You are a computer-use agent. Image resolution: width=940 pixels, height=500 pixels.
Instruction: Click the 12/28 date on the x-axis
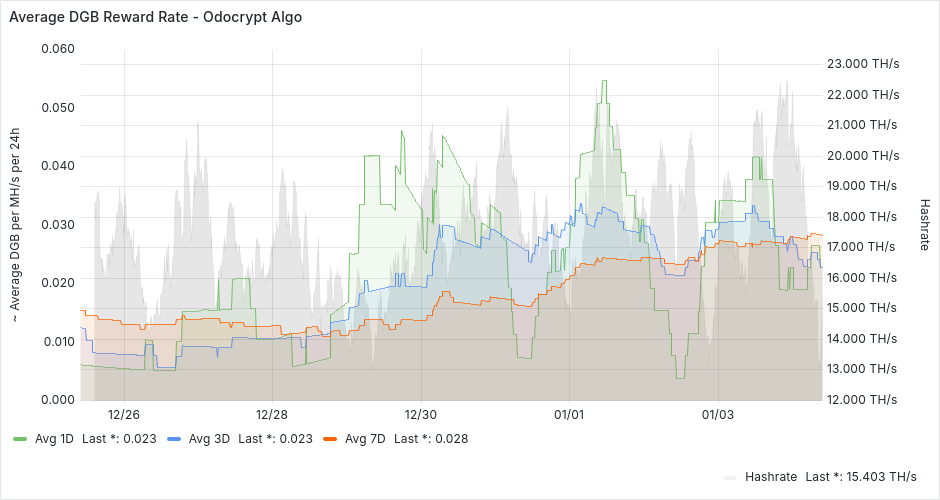point(272,414)
